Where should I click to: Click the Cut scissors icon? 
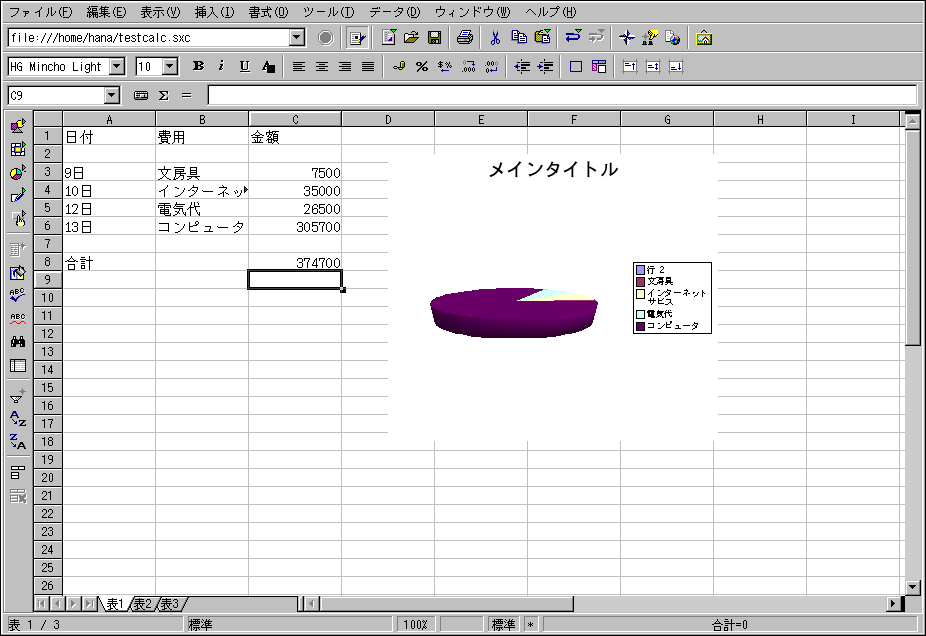pyautogui.click(x=494, y=38)
